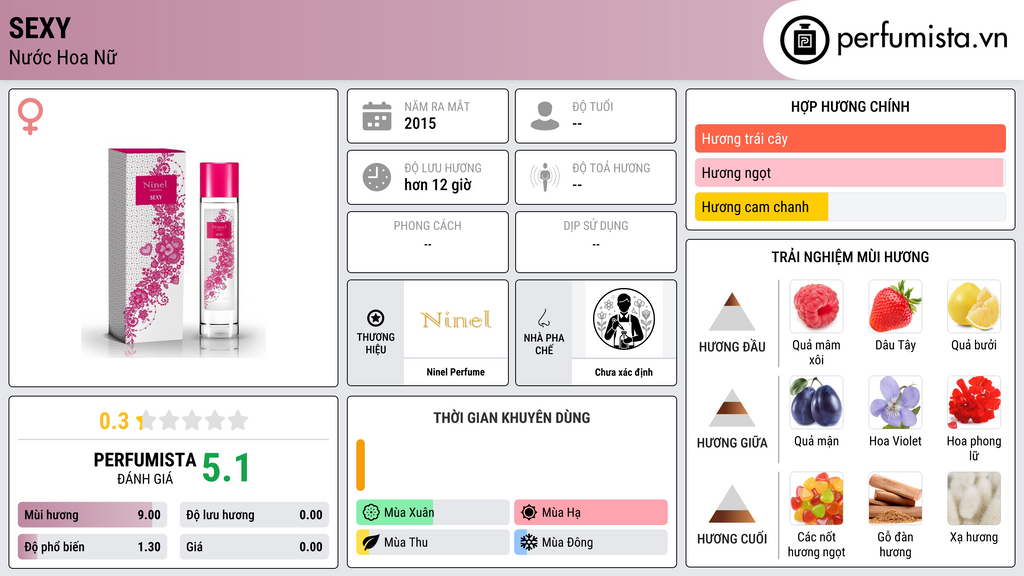Open the Gỗ đàn hương sandalwood image

click(895, 498)
